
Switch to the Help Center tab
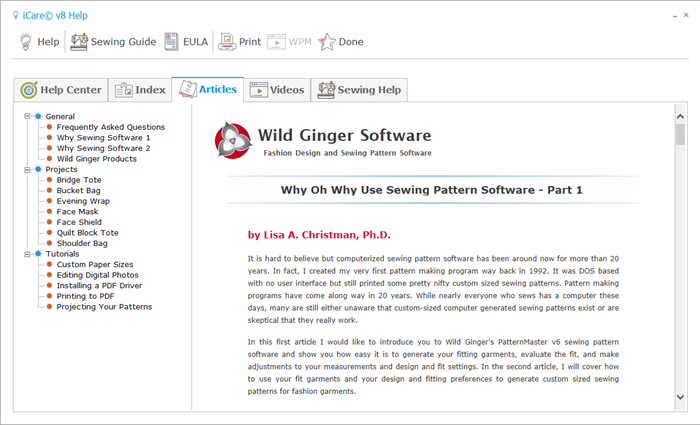tap(61, 90)
